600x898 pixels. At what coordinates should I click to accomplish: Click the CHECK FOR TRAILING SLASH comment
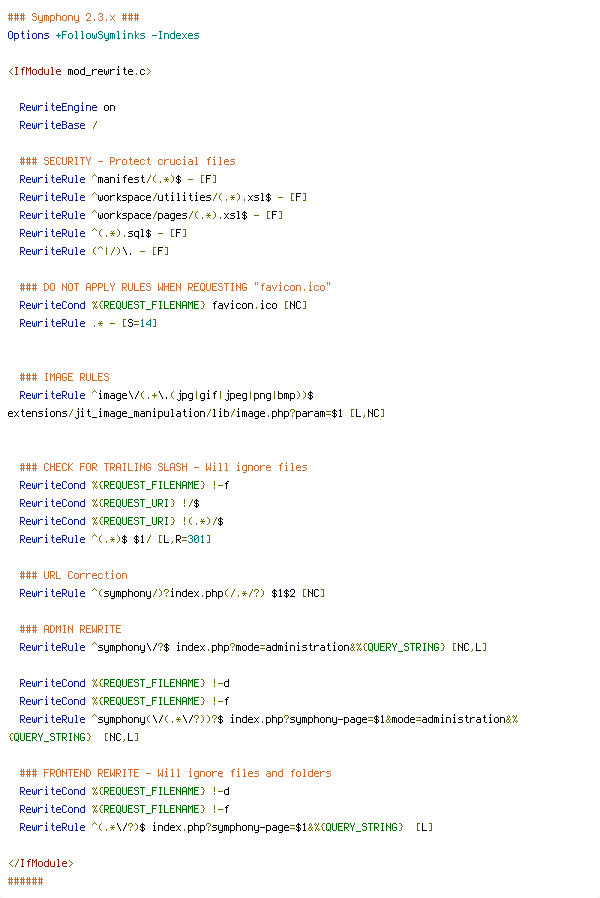pos(163,467)
